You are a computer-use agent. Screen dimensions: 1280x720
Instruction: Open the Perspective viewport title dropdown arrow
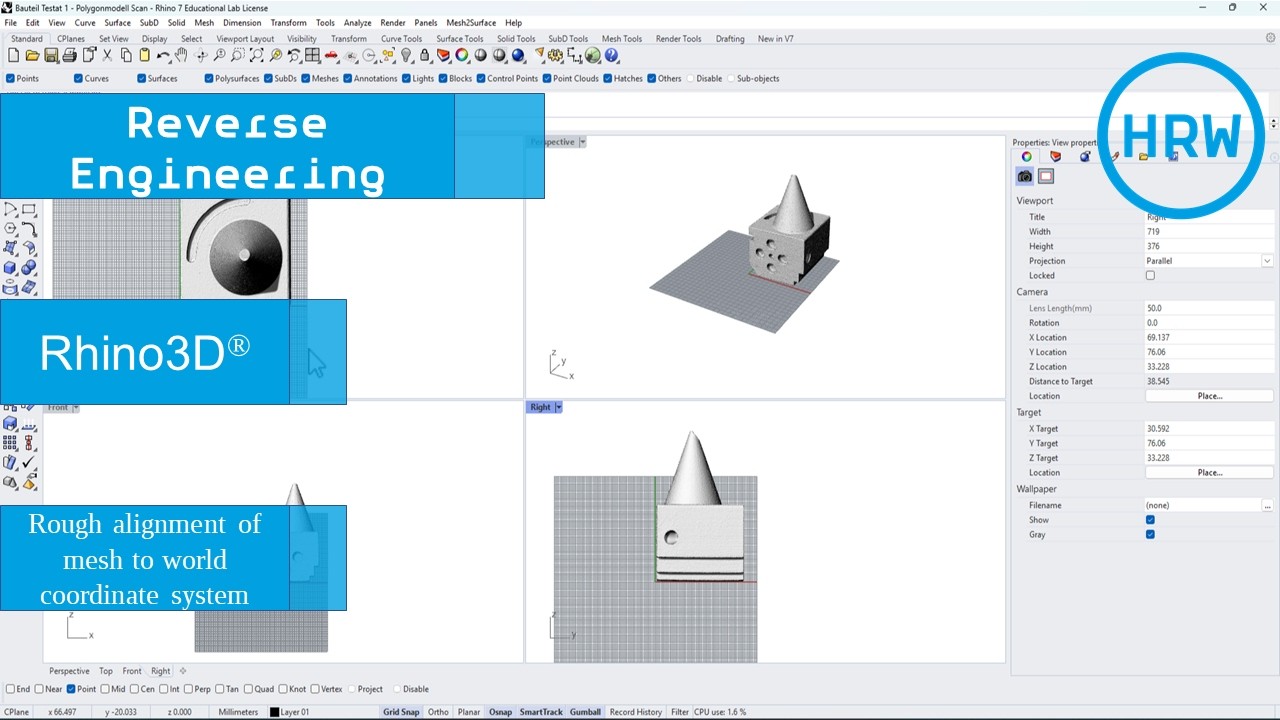tap(582, 142)
